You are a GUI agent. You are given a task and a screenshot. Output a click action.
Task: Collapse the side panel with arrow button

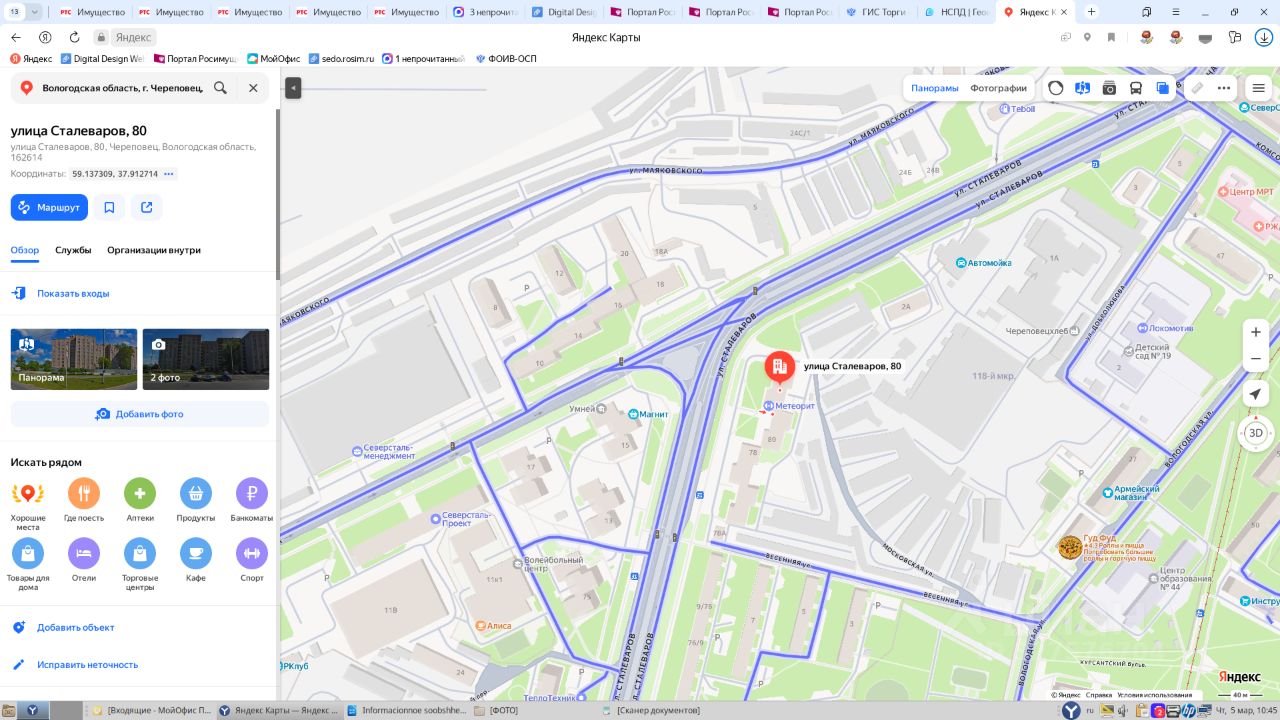[293, 88]
